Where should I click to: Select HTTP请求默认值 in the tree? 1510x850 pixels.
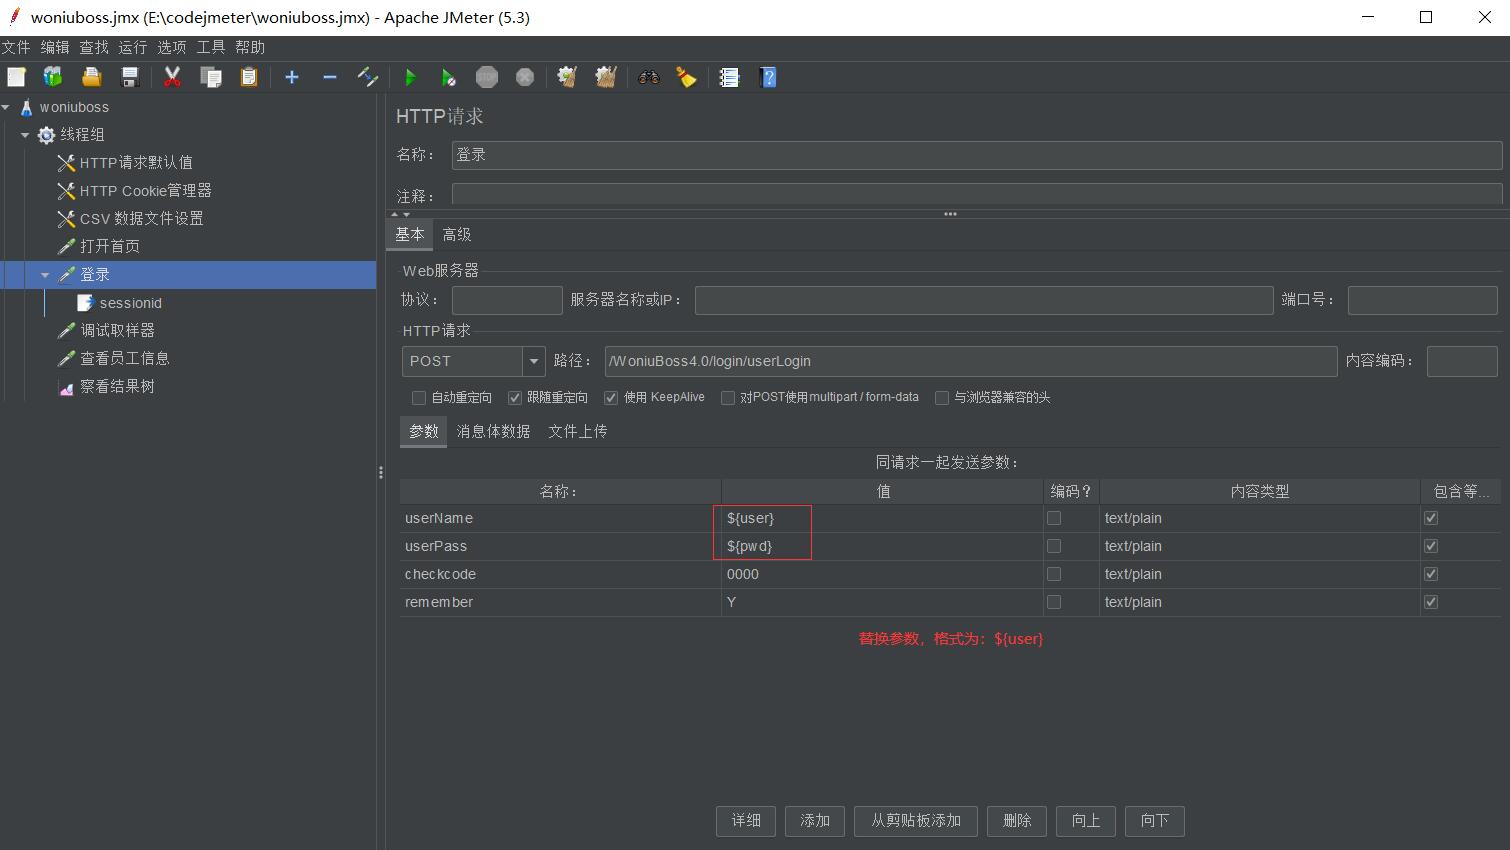(136, 162)
